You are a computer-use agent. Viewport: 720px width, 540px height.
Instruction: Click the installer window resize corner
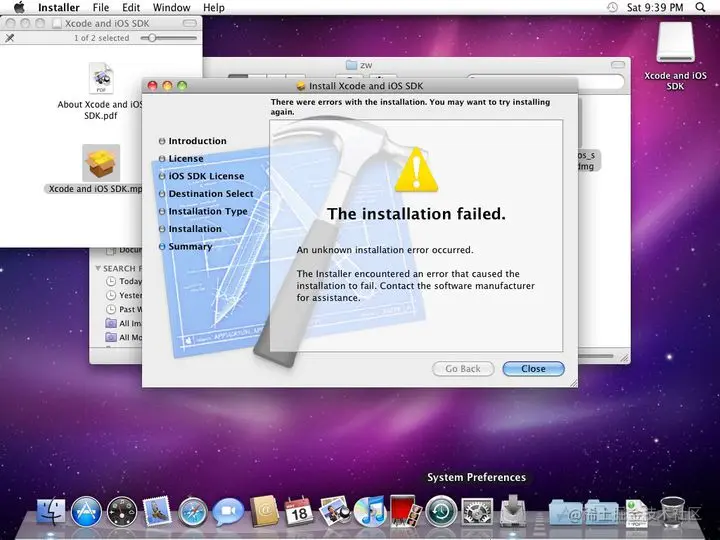(x=574, y=383)
